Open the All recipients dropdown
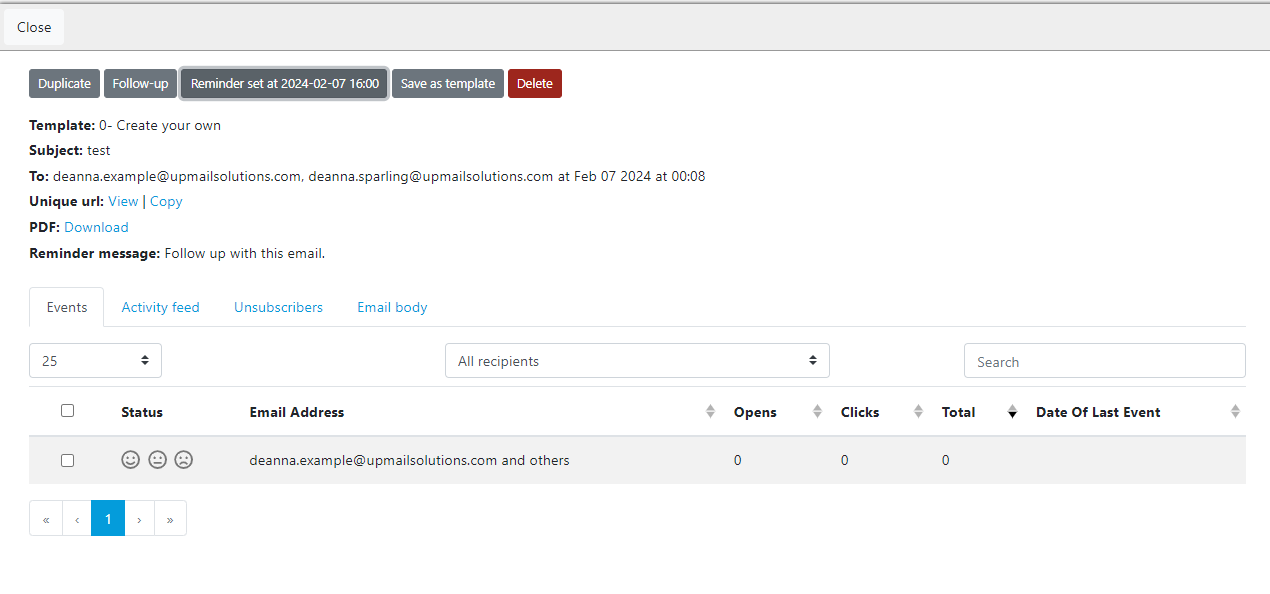Viewport: 1270px width, 594px height. tap(637, 361)
